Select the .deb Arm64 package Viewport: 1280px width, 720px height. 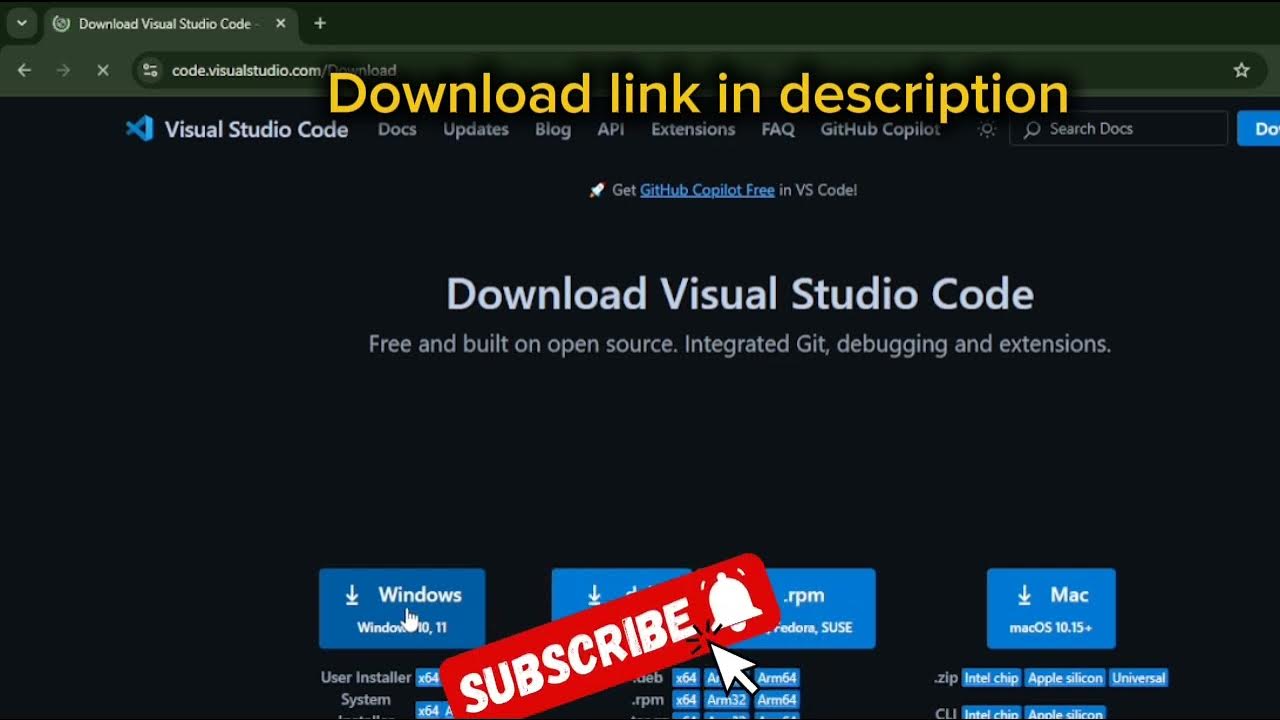[777, 678]
